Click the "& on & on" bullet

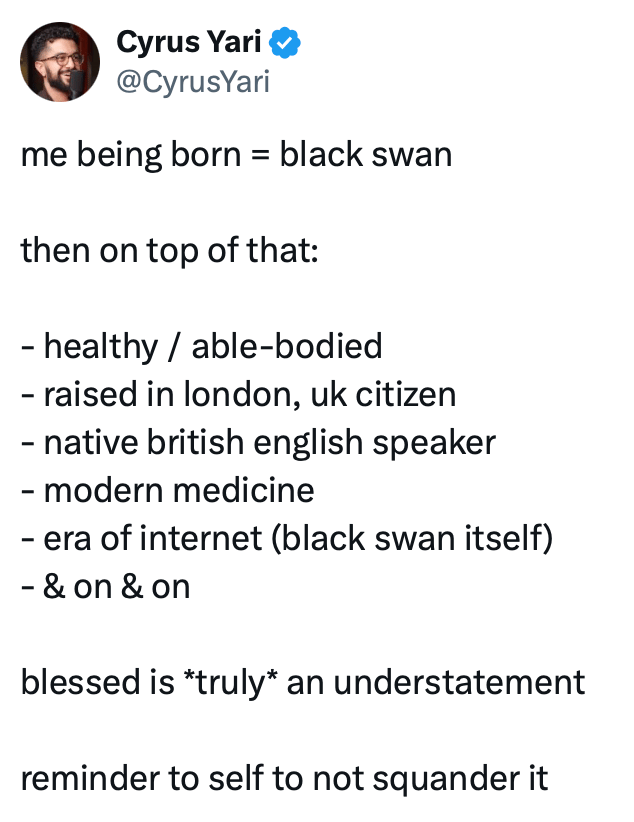[x=105, y=586]
